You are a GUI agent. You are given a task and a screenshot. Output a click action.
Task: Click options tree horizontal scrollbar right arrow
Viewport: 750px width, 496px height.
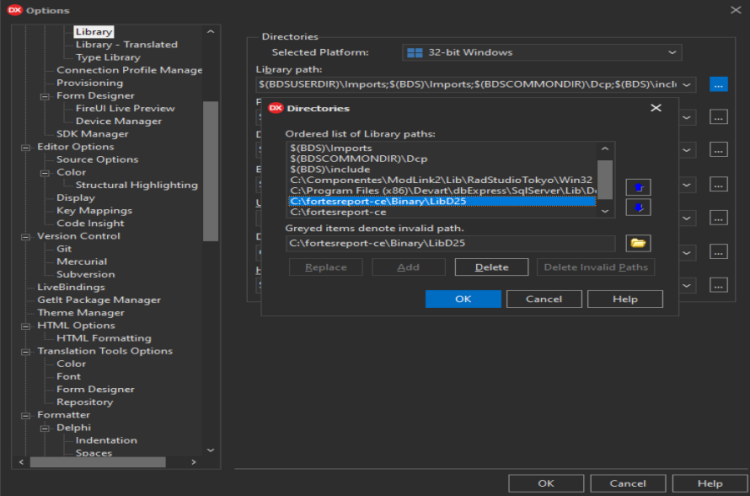point(193,462)
